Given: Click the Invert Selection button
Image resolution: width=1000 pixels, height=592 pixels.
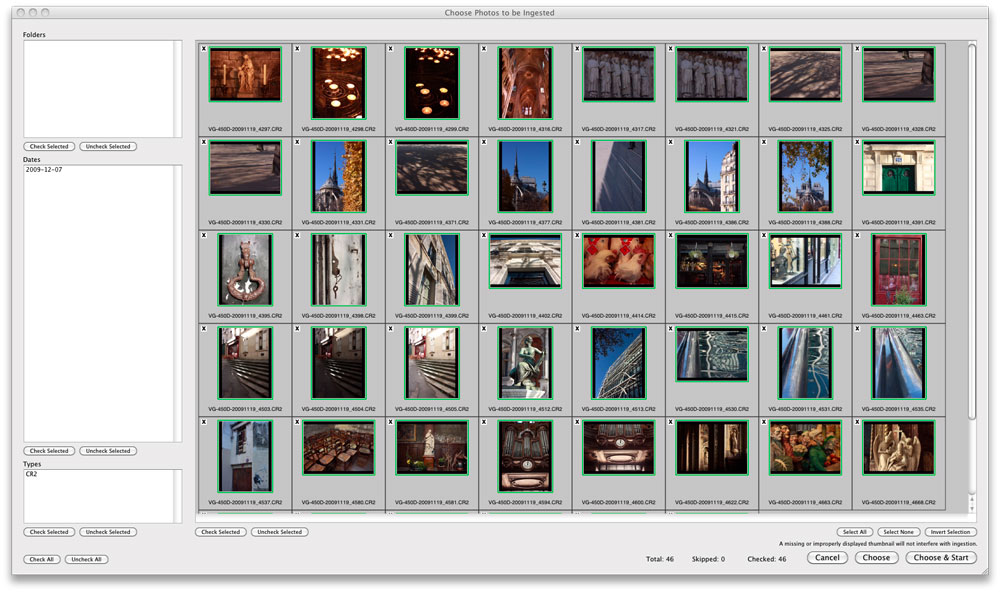Looking at the screenshot, I should click(x=950, y=532).
